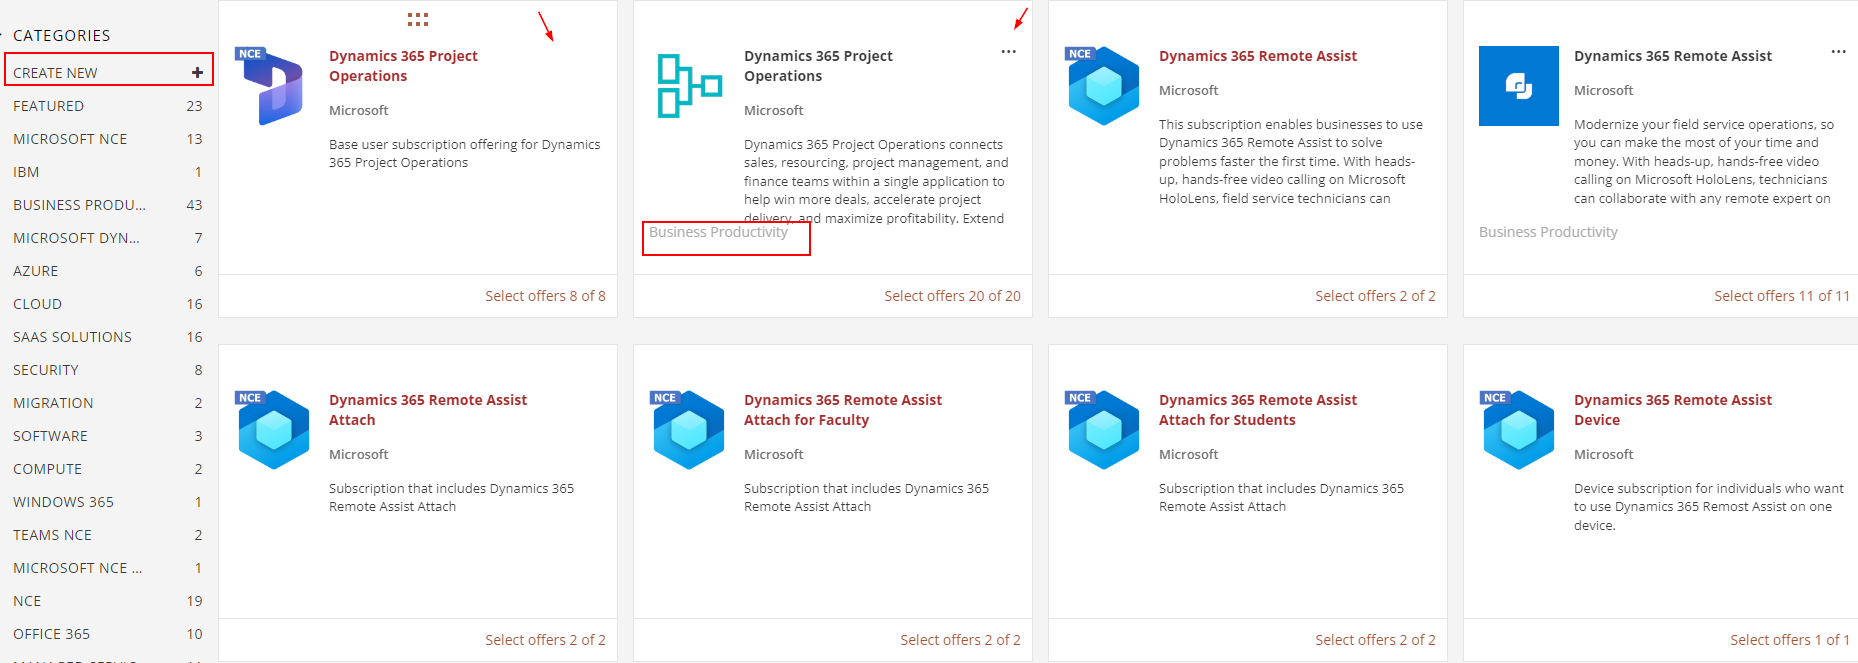Click Select offers 20 of 20

pos(952,296)
